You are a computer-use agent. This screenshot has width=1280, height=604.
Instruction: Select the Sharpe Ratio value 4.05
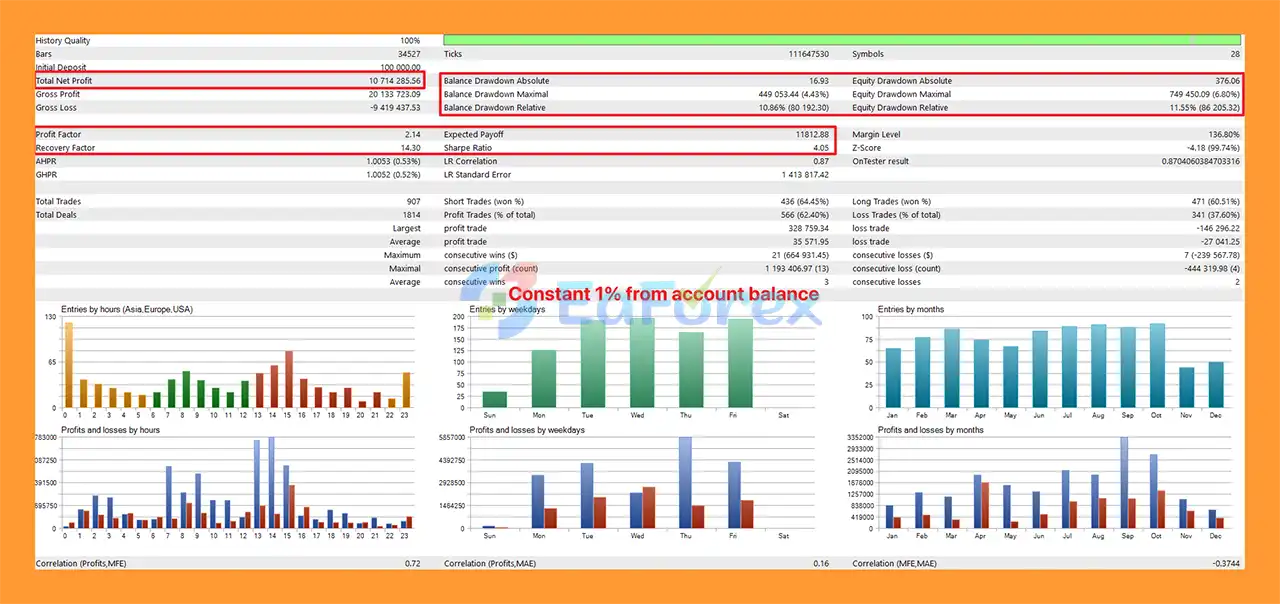pyautogui.click(x=819, y=148)
